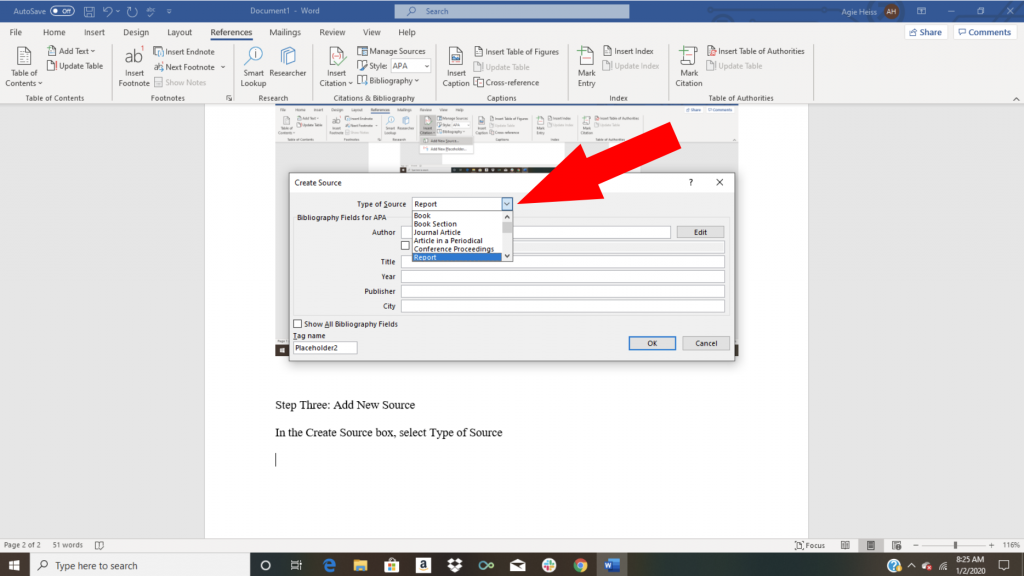The height and width of the screenshot is (576, 1024).
Task: Click OK in the Create Source dialog
Action: tap(652, 343)
